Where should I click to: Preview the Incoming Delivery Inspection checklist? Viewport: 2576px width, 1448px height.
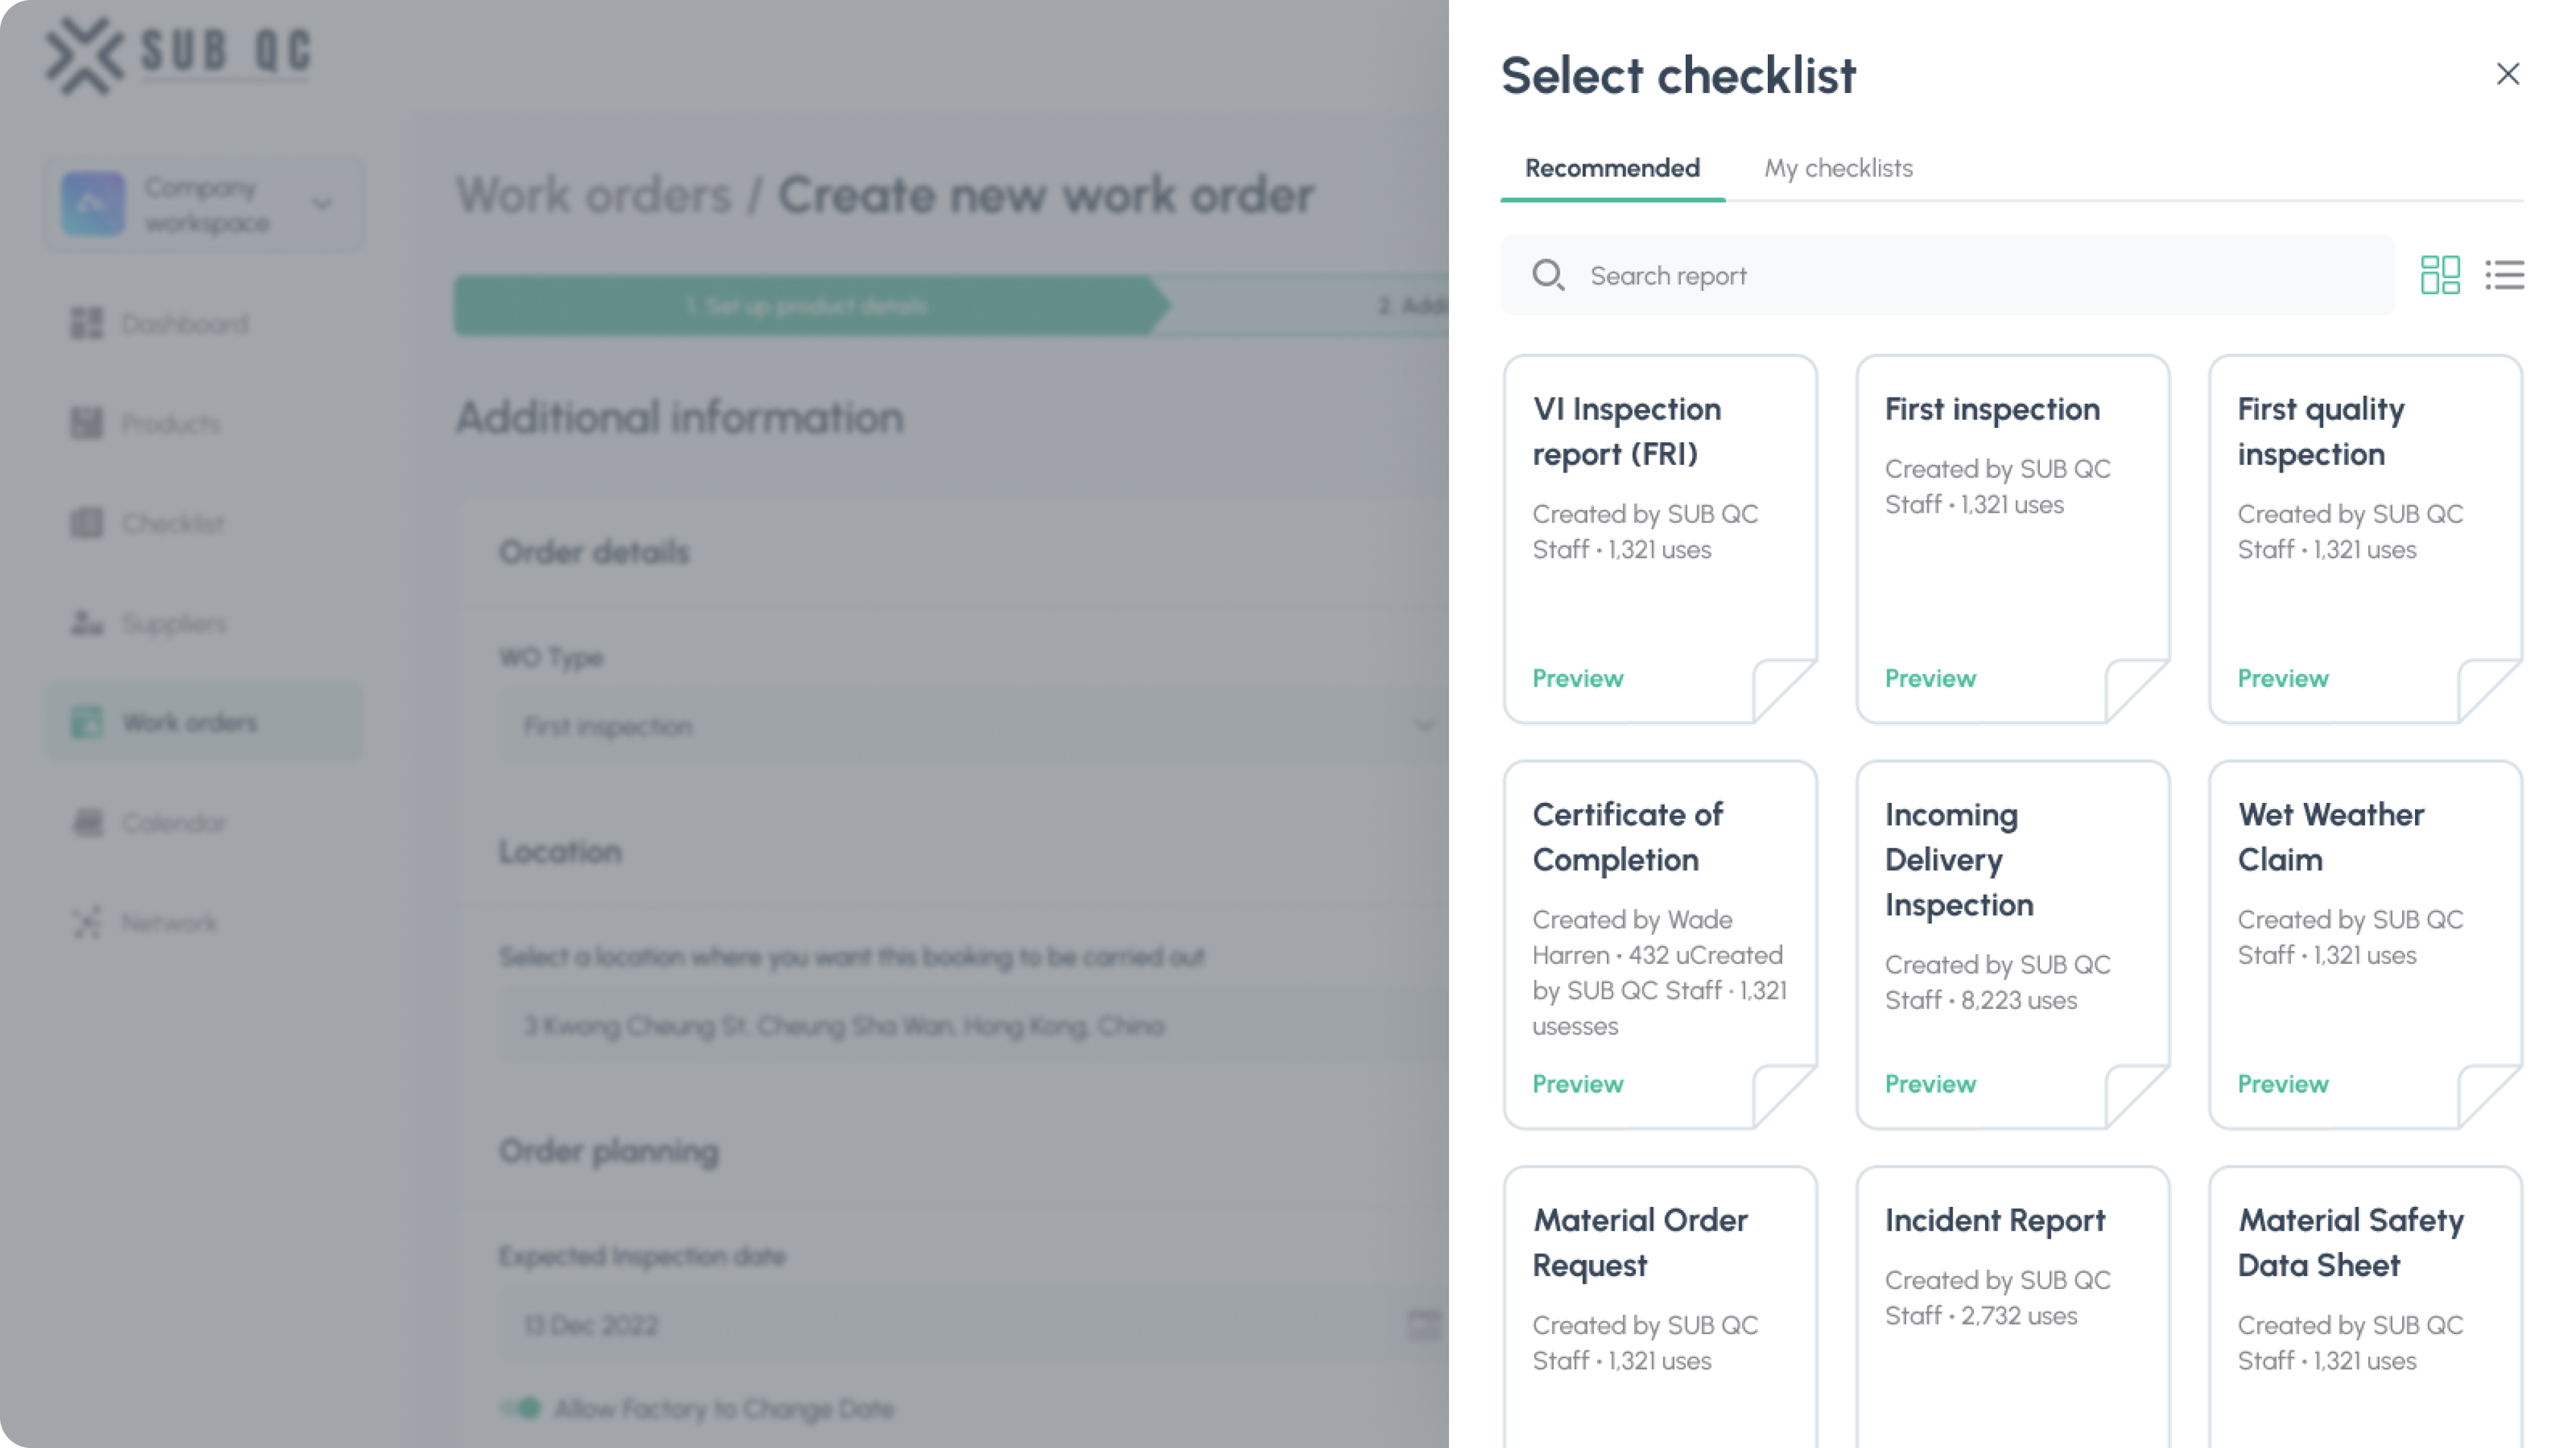click(x=1930, y=1084)
